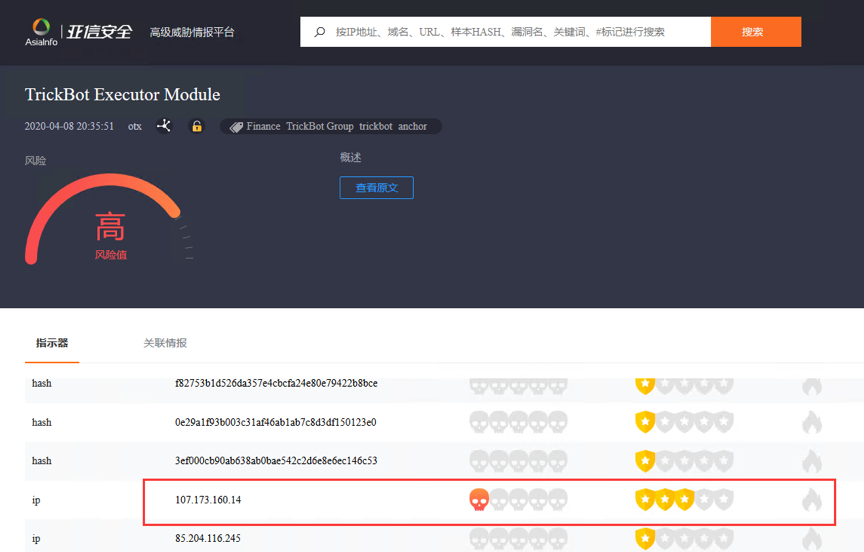Click the orange unlock padlock icon
The width and height of the screenshot is (864, 552).
point(197,126)
